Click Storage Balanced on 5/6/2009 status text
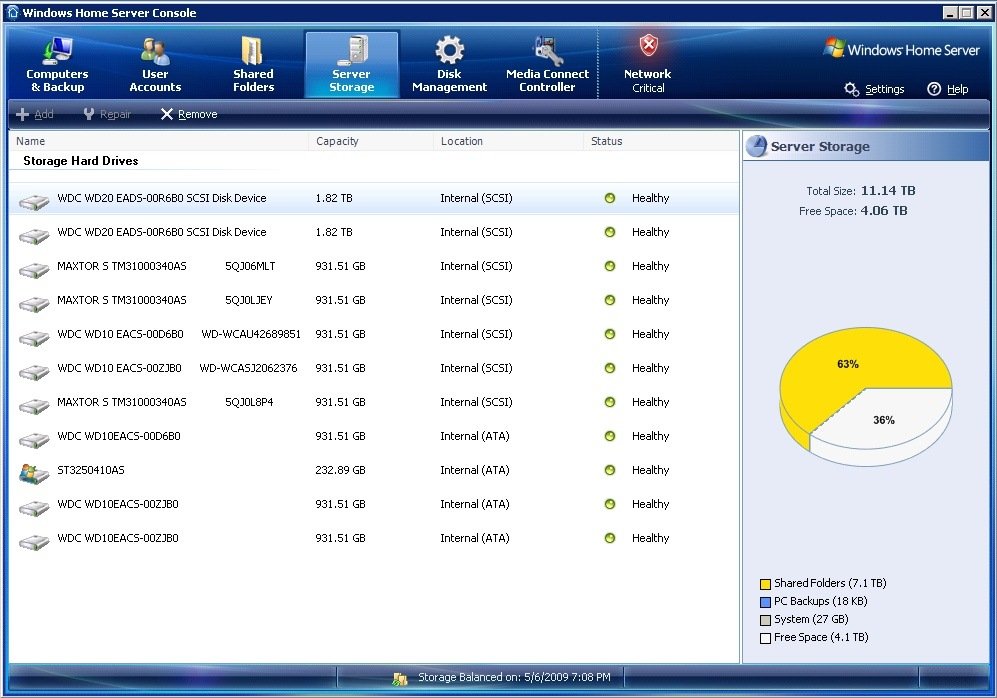The width and height of the screenshot is (997, 698). (514, 678)
